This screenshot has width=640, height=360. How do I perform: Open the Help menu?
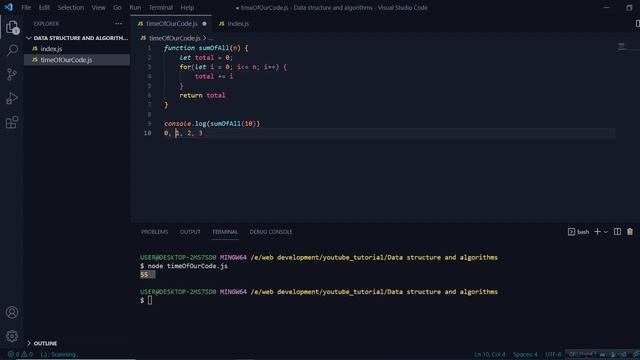pyautogui.click(x=187, y=7)
